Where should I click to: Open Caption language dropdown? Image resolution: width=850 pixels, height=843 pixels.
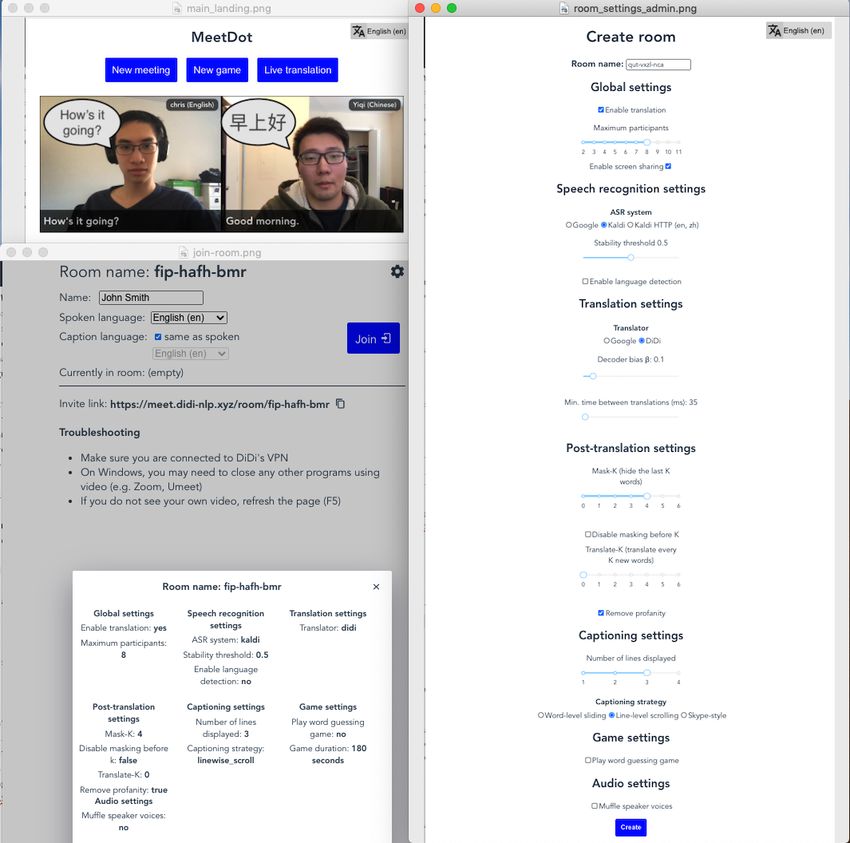(x=190, y=353)
